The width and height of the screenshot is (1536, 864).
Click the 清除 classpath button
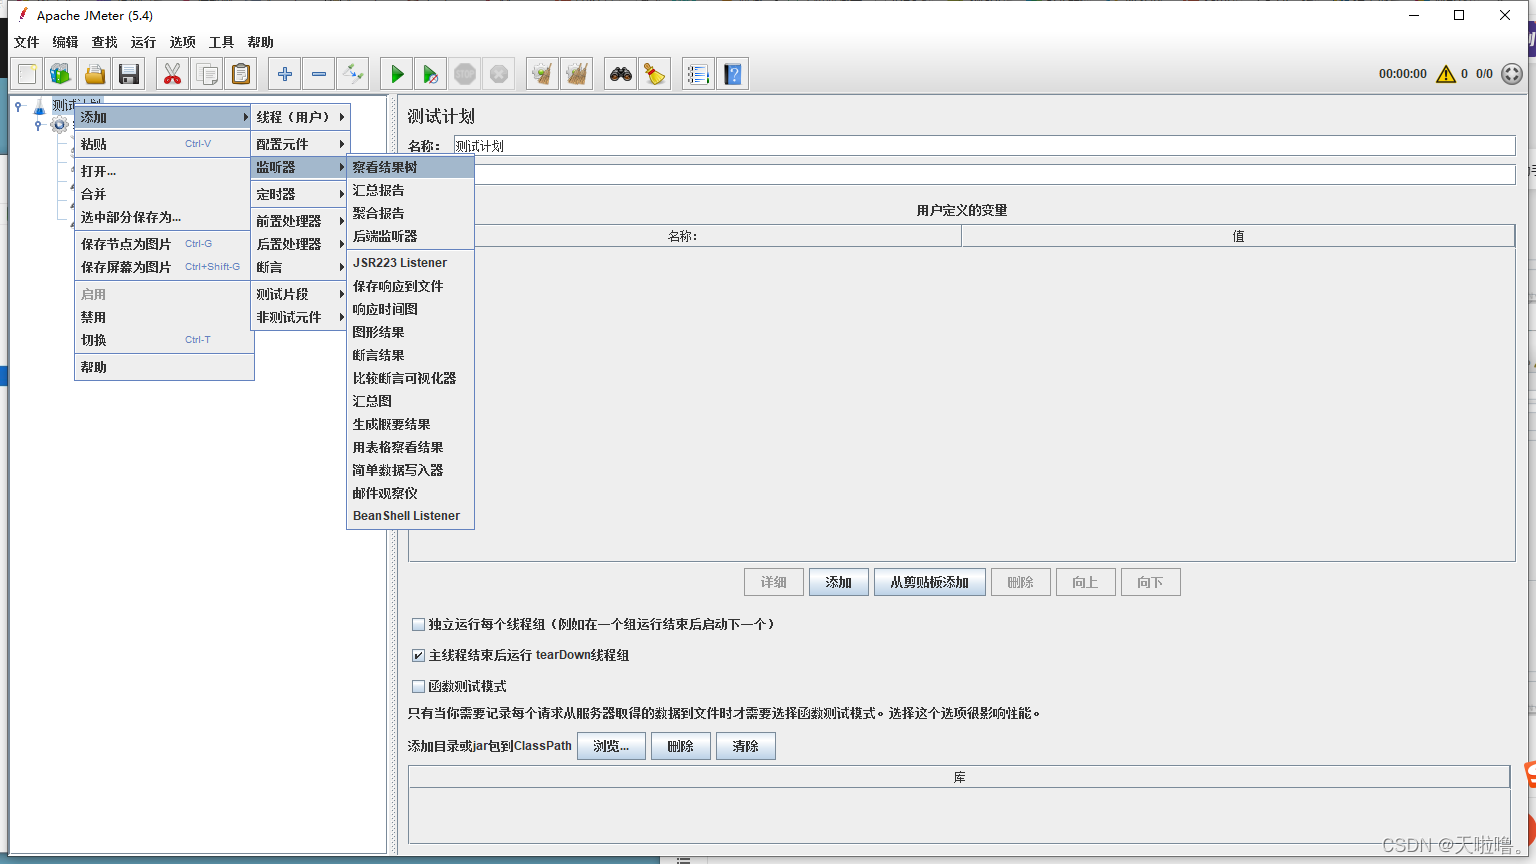click(x=745, y=746)
